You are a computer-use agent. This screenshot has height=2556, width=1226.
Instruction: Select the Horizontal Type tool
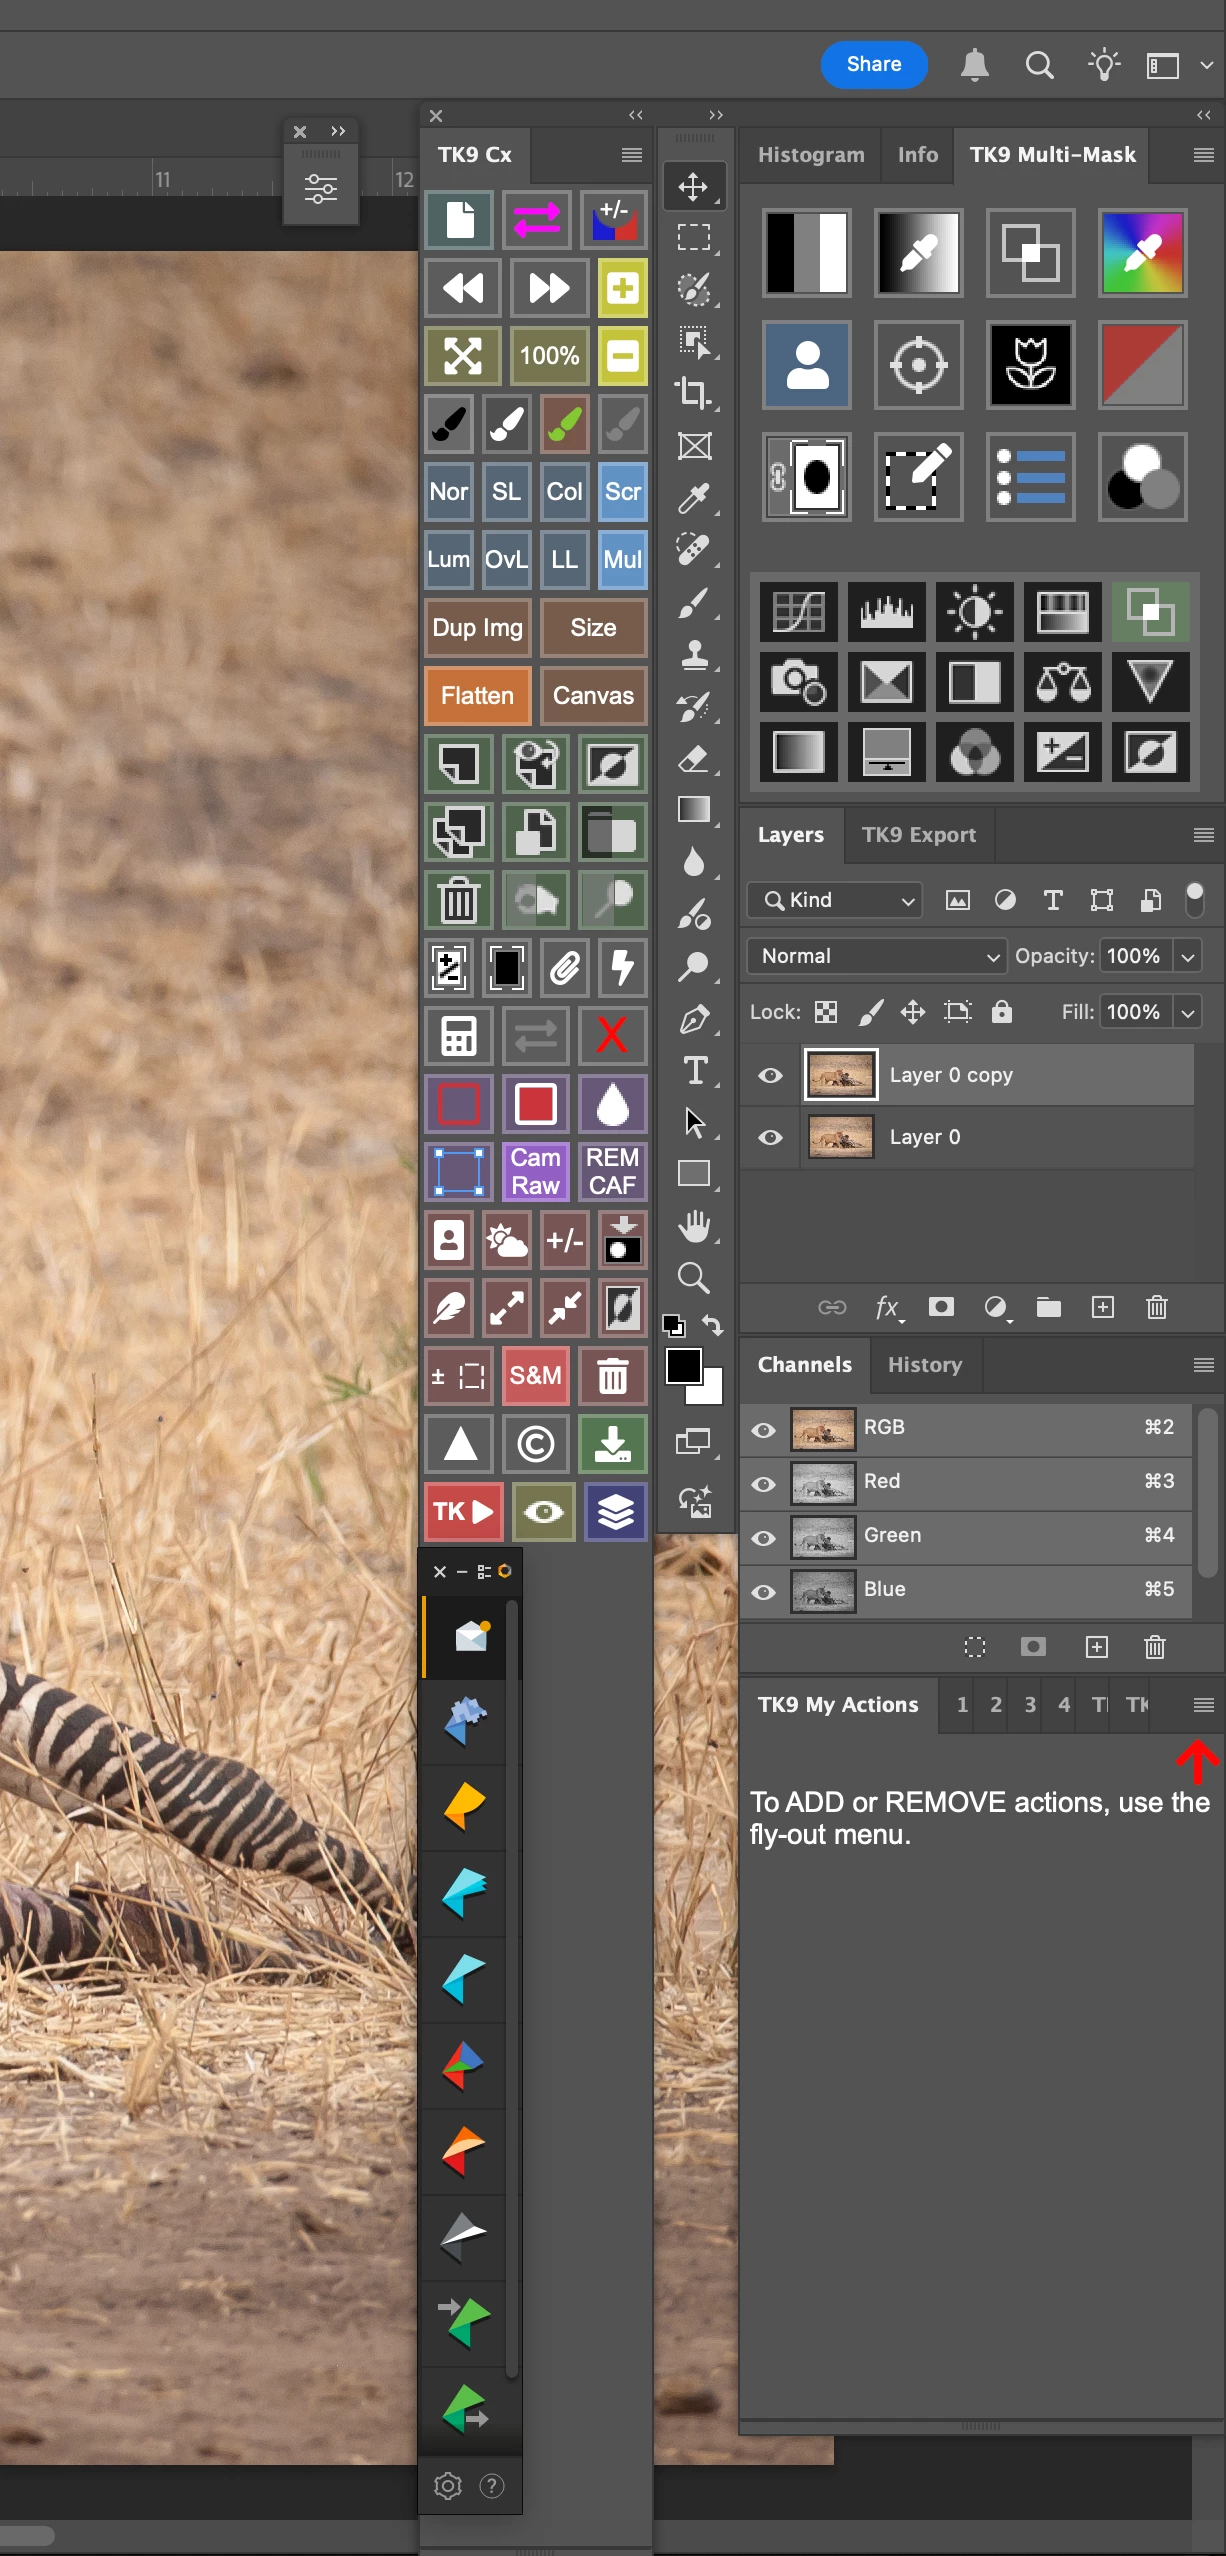[x=693, y=1071]
